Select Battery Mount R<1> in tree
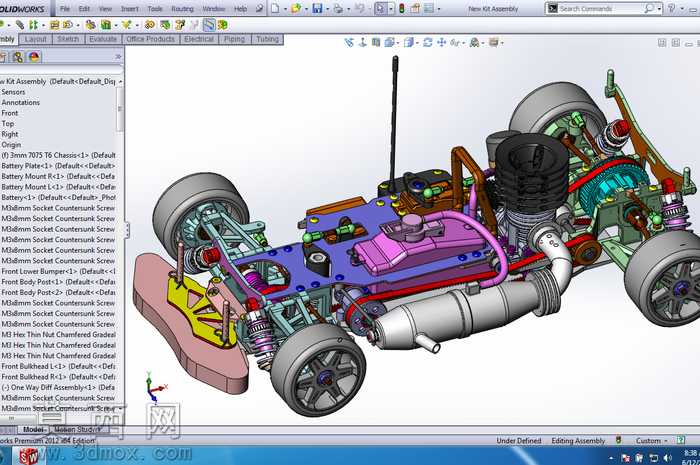 click(x=58, y=176)
